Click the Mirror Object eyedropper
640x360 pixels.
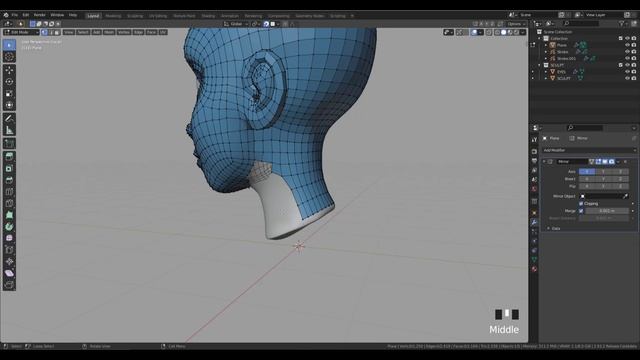(x=625, y=196)
